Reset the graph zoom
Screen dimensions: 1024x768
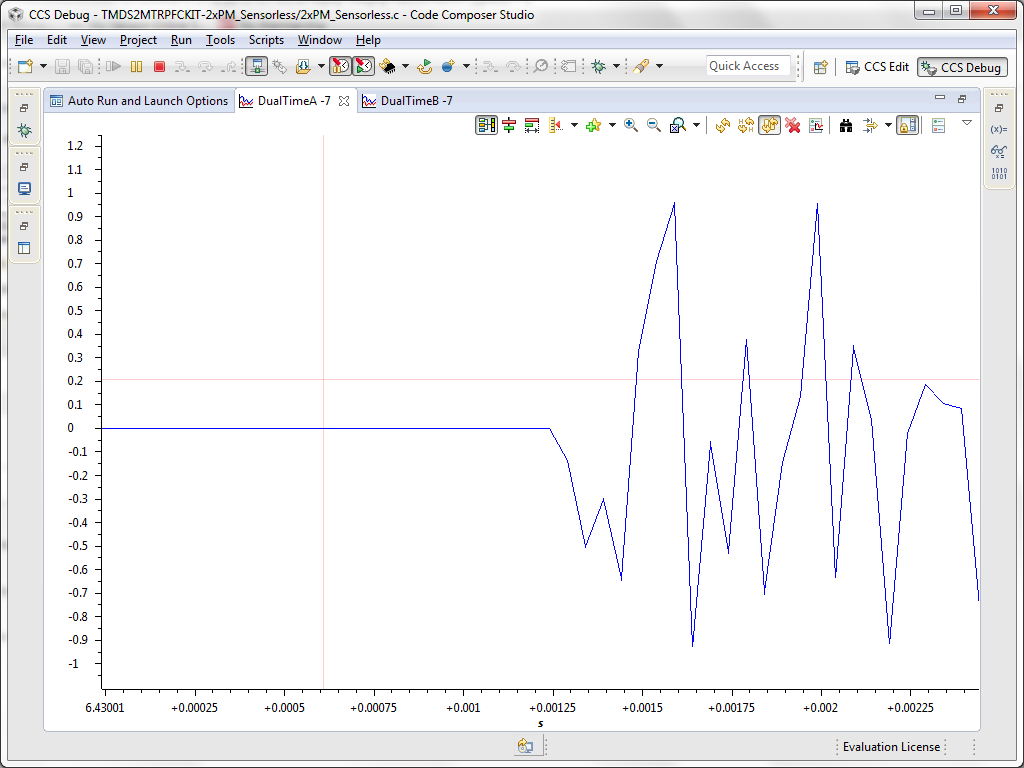[678, 125]
